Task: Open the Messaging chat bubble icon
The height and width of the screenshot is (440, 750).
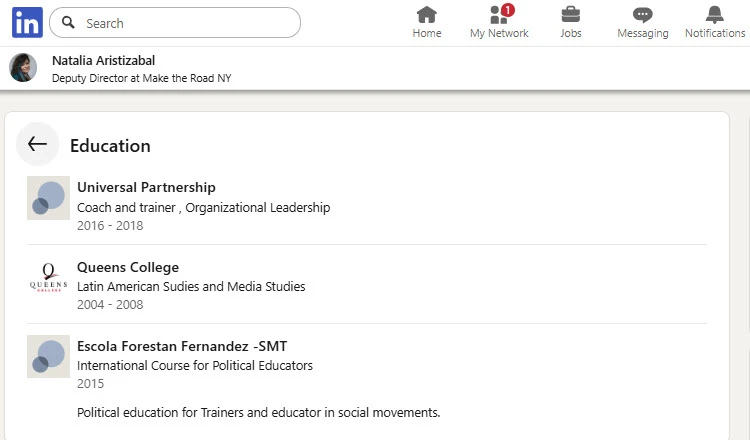Action: pos(642,15)
